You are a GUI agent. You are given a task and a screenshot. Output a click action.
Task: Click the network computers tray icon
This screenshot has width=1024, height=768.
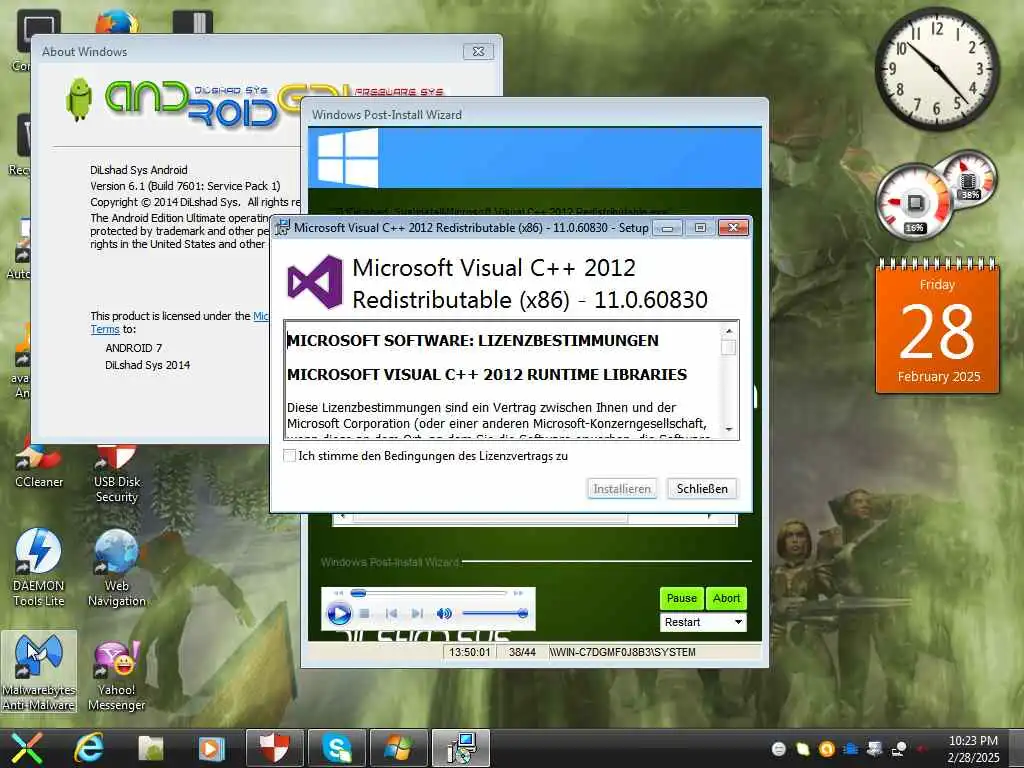click(875, 749)
